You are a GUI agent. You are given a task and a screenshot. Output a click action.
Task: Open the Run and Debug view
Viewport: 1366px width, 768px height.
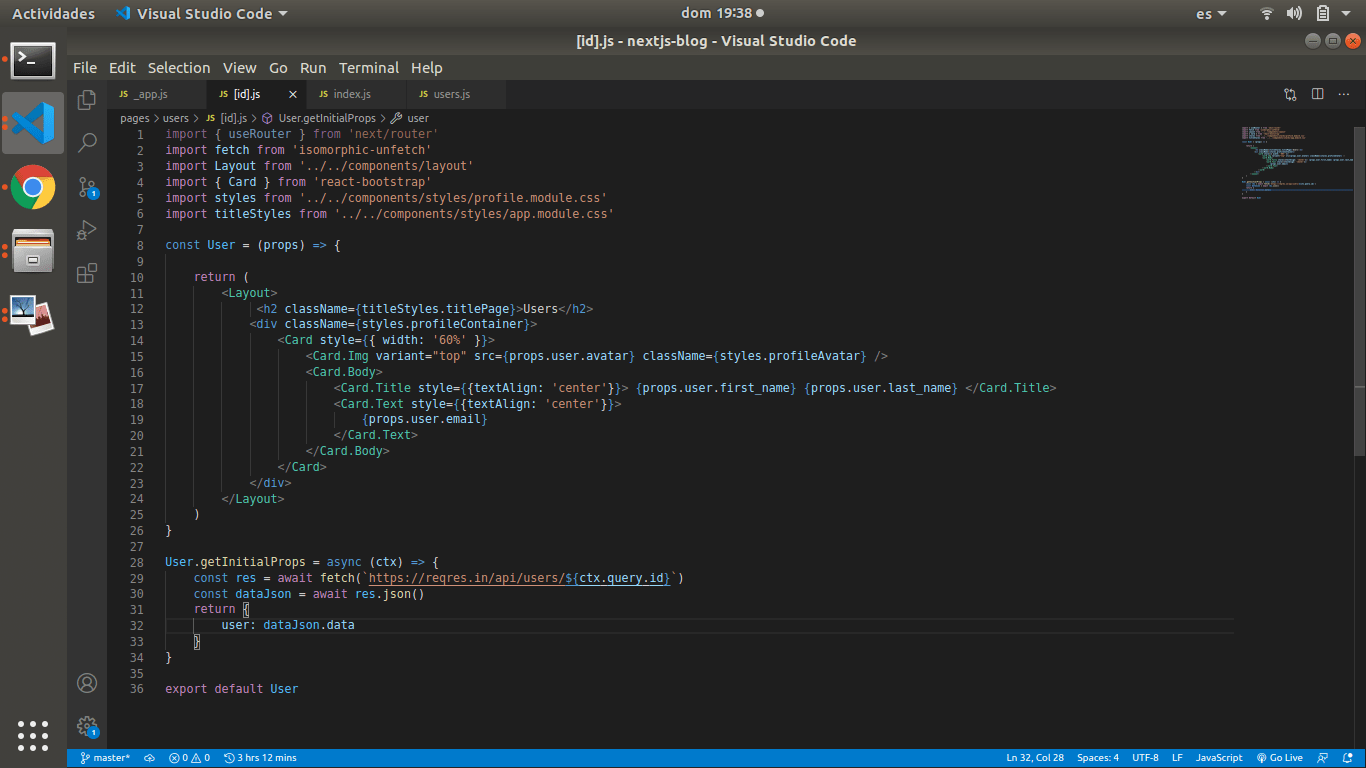(87, 230)
